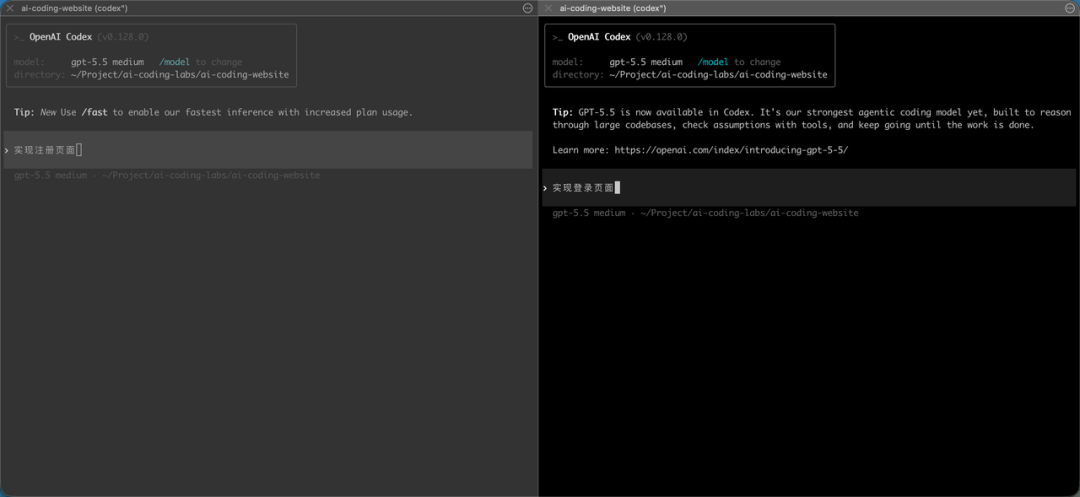This screenshot has height=497, width=1080.
Task: Click left pane status line below the prompt
Action: click(167, 176)
